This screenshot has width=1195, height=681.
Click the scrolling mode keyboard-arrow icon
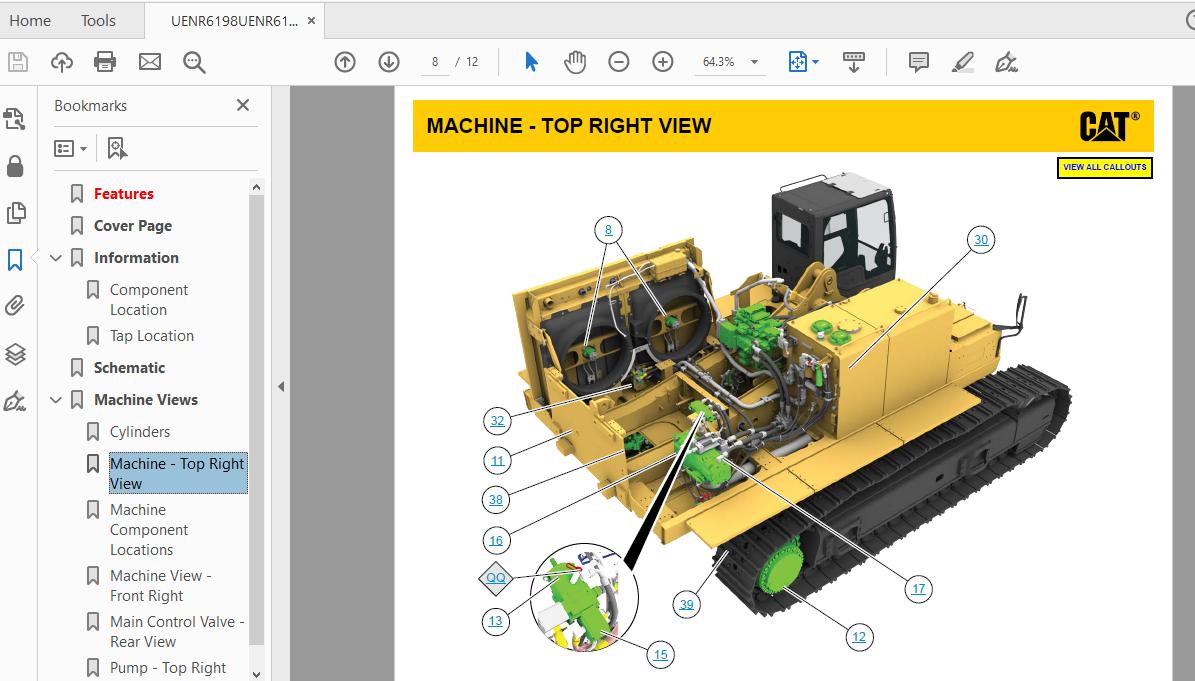pyautogui.click(x=854, y=62)
